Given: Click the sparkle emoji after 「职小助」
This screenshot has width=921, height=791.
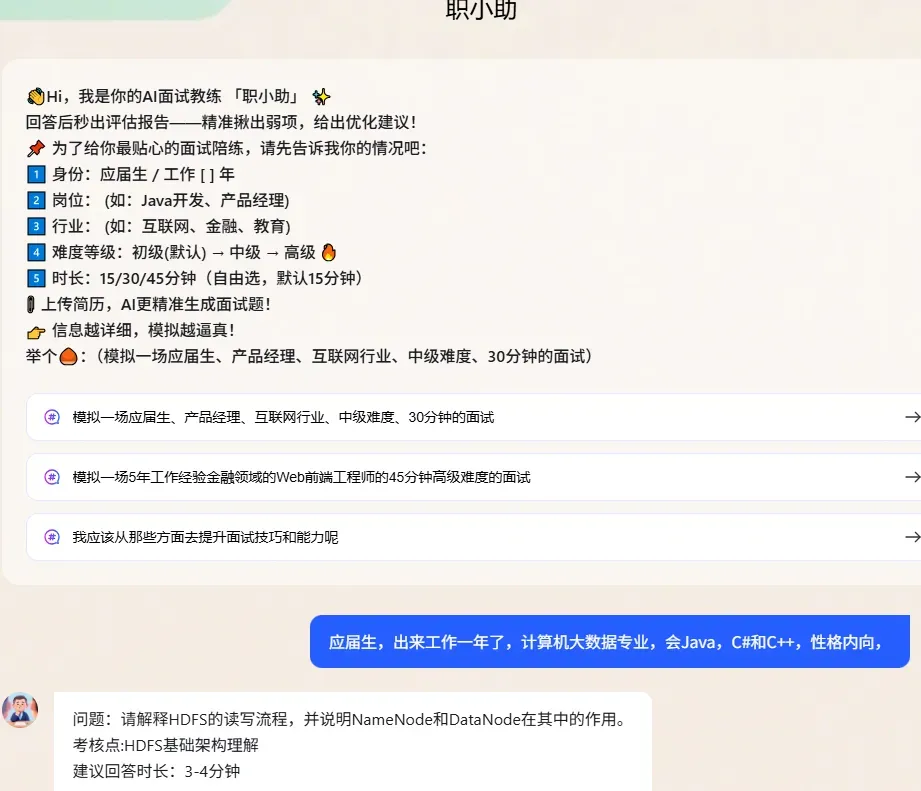Looking at the screenshot, I should 321,96.
